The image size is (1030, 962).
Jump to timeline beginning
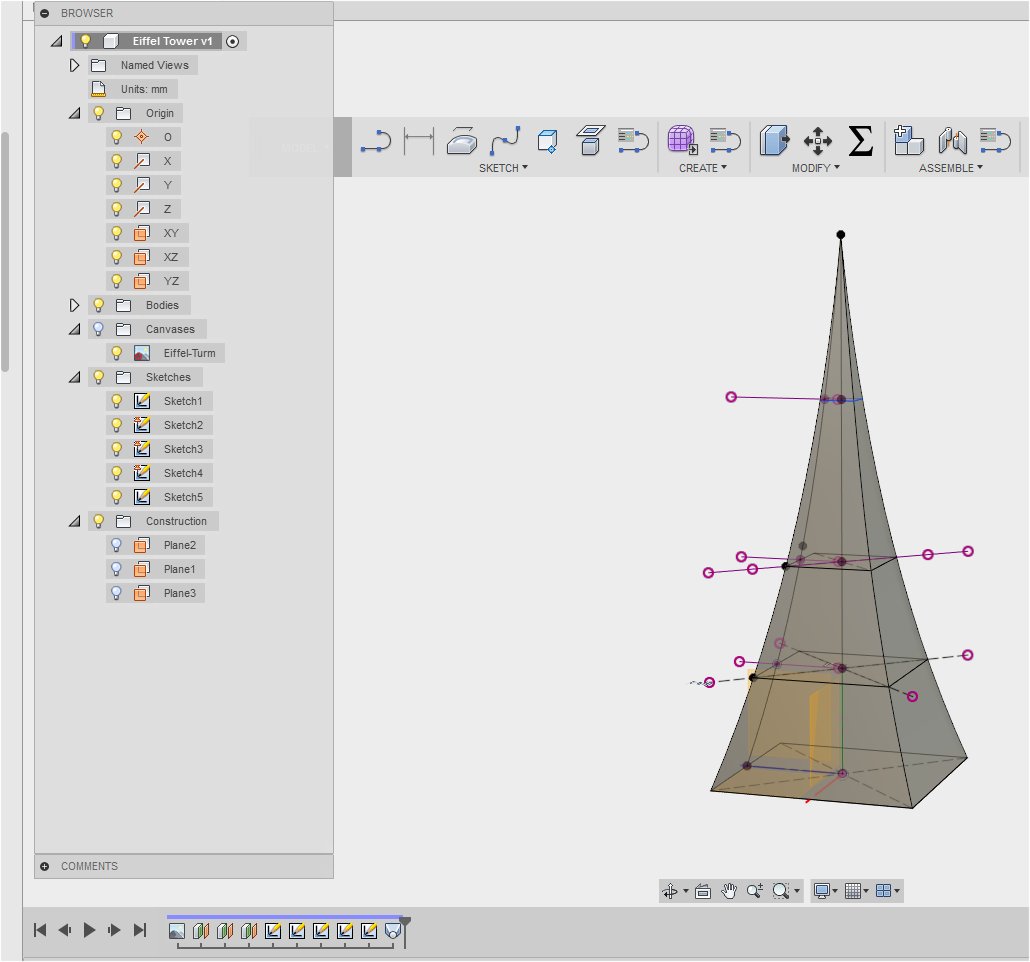(x=40, y=930)
